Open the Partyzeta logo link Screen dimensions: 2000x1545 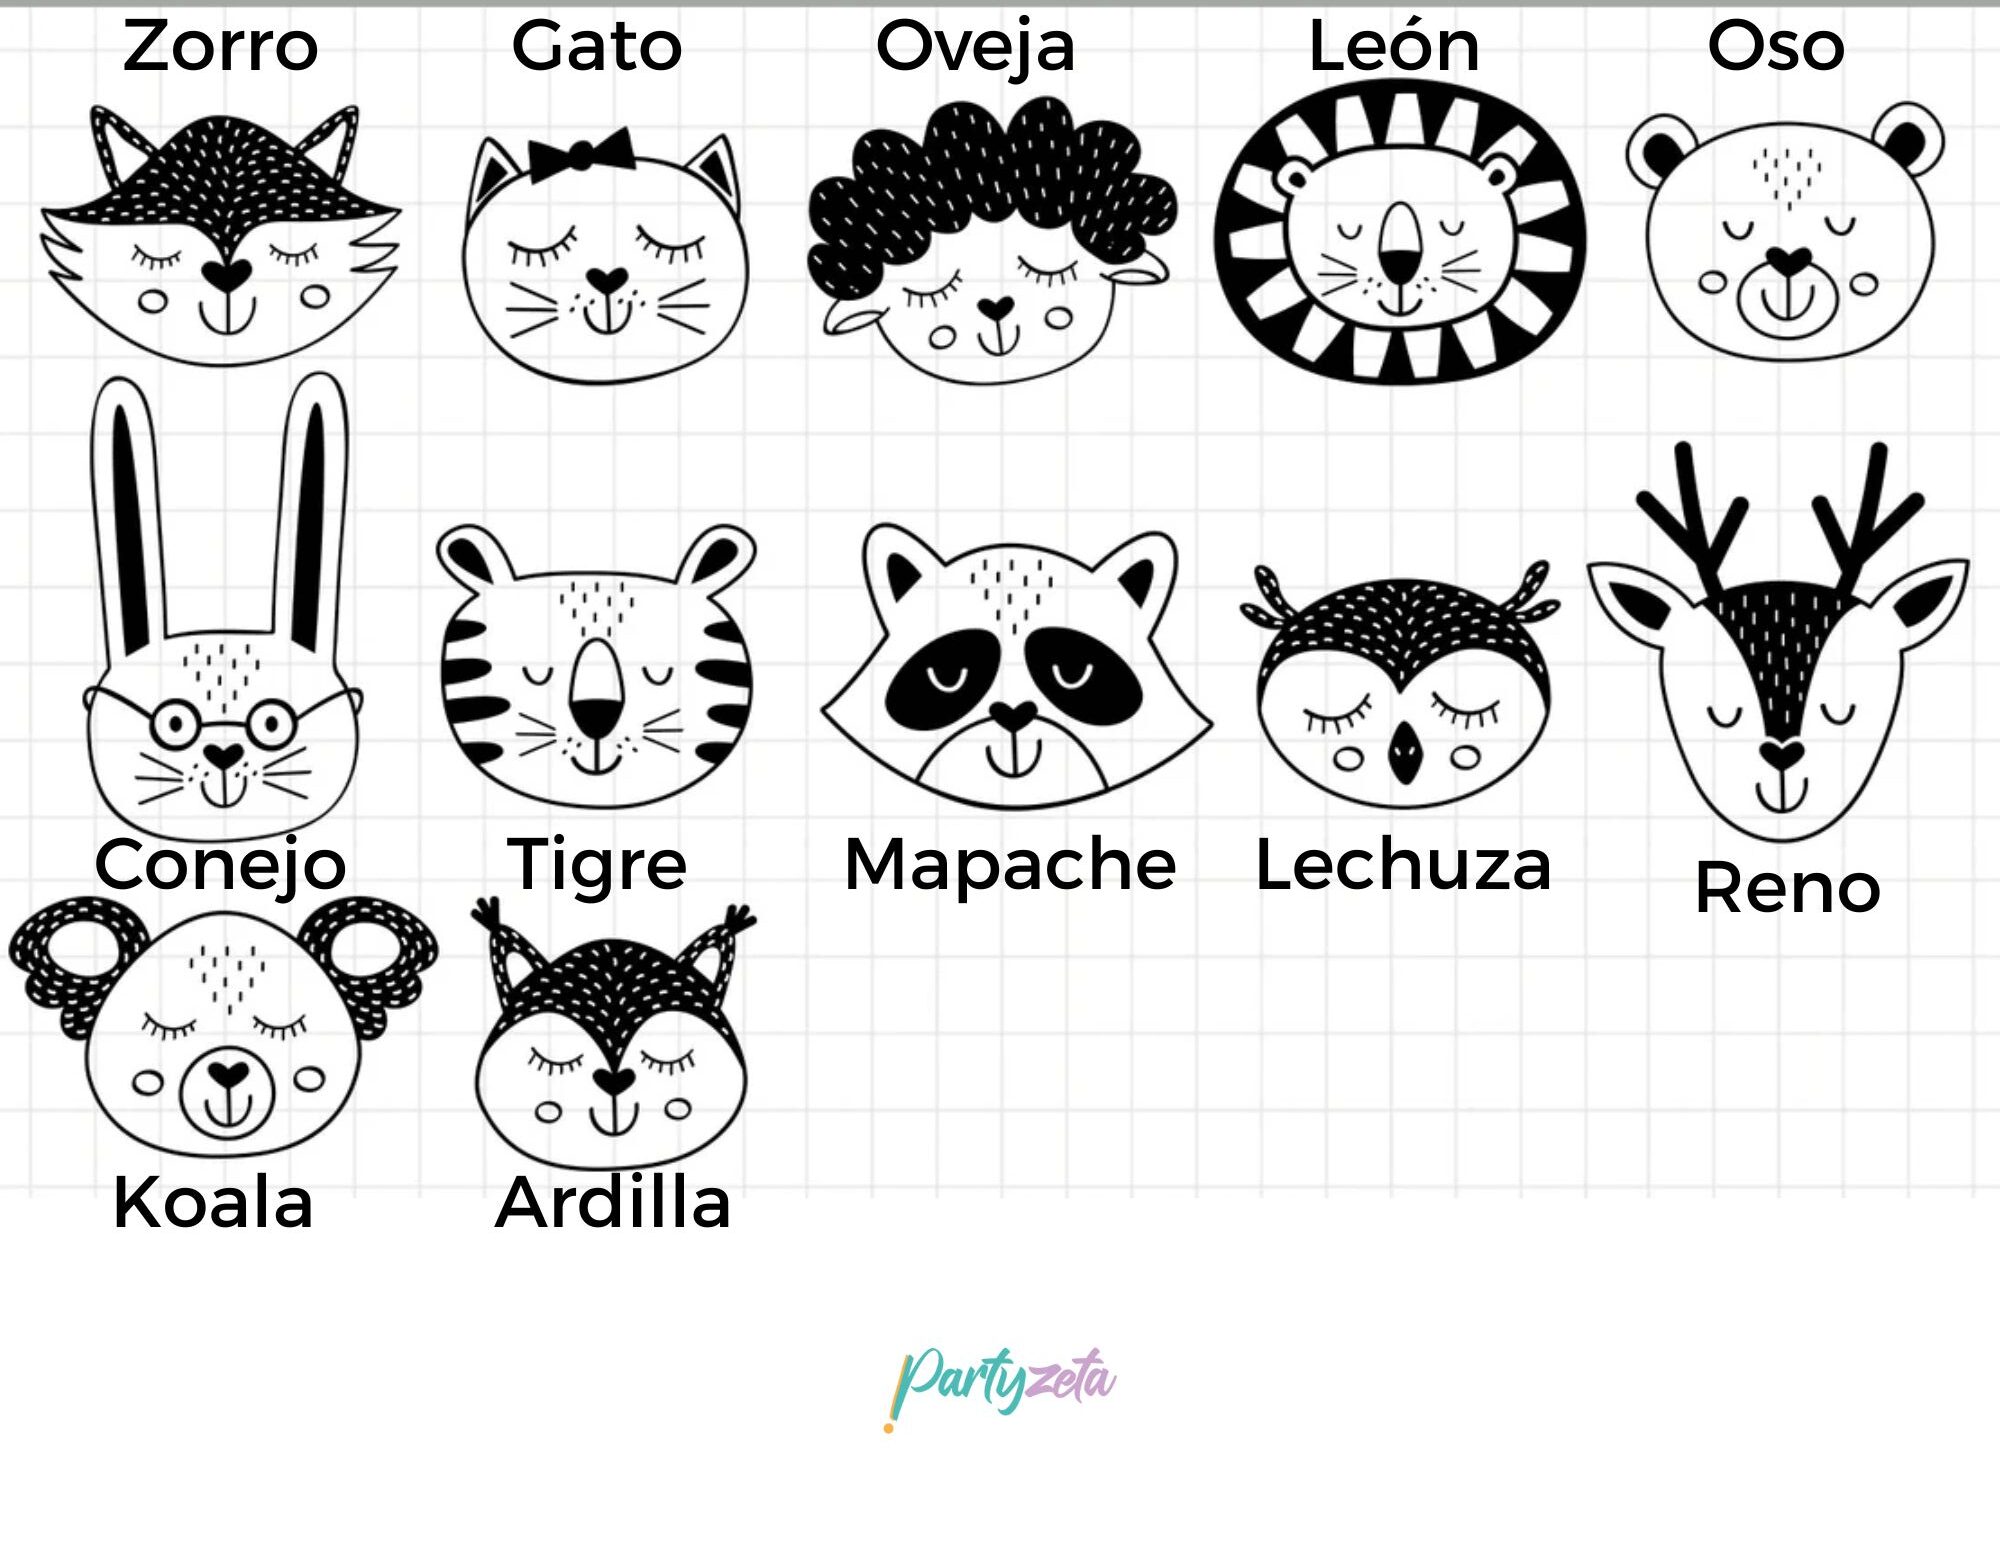point(1000,1386)
